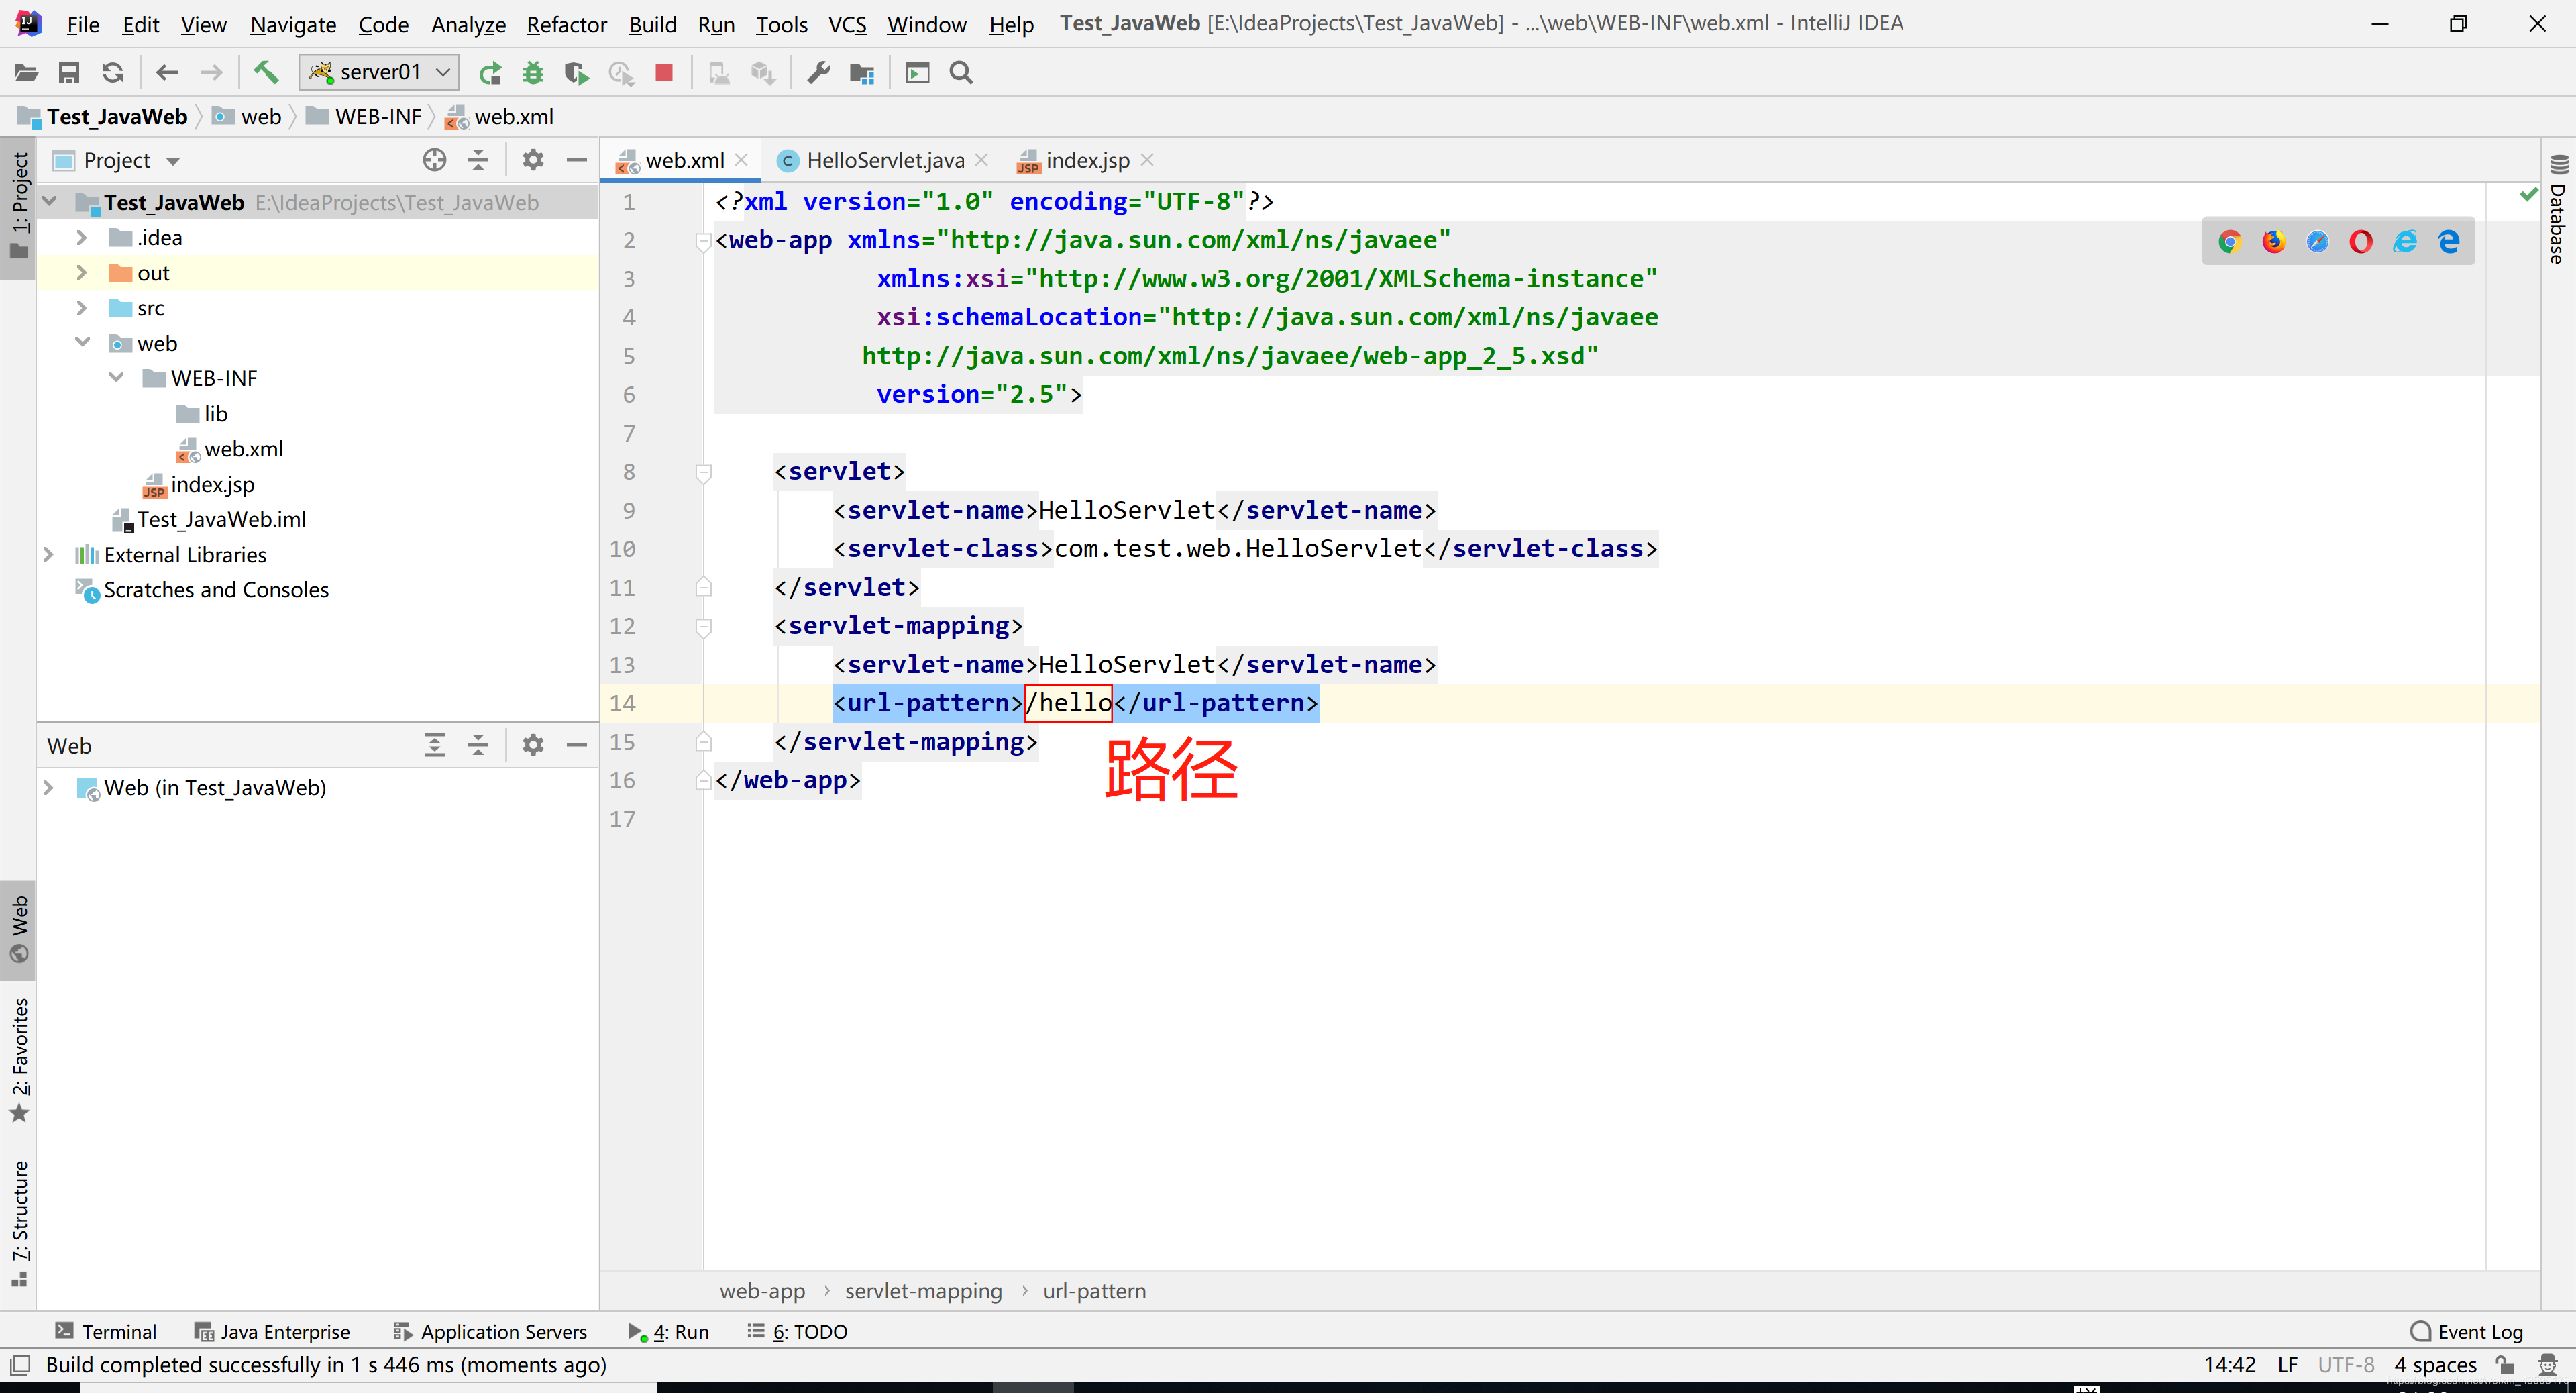The width and height of the screenshot is (2576, 1393).
Task: Open the Event Log
Action: coord(2467,1331)
